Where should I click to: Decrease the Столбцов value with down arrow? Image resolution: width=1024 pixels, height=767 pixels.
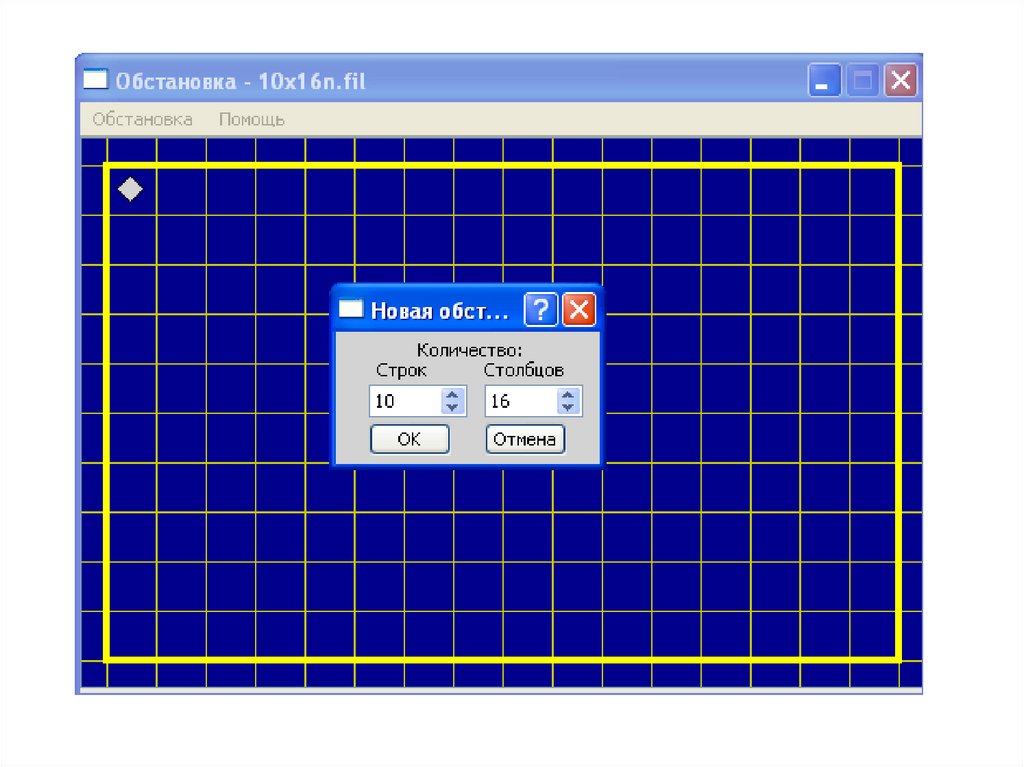(568, 408)
